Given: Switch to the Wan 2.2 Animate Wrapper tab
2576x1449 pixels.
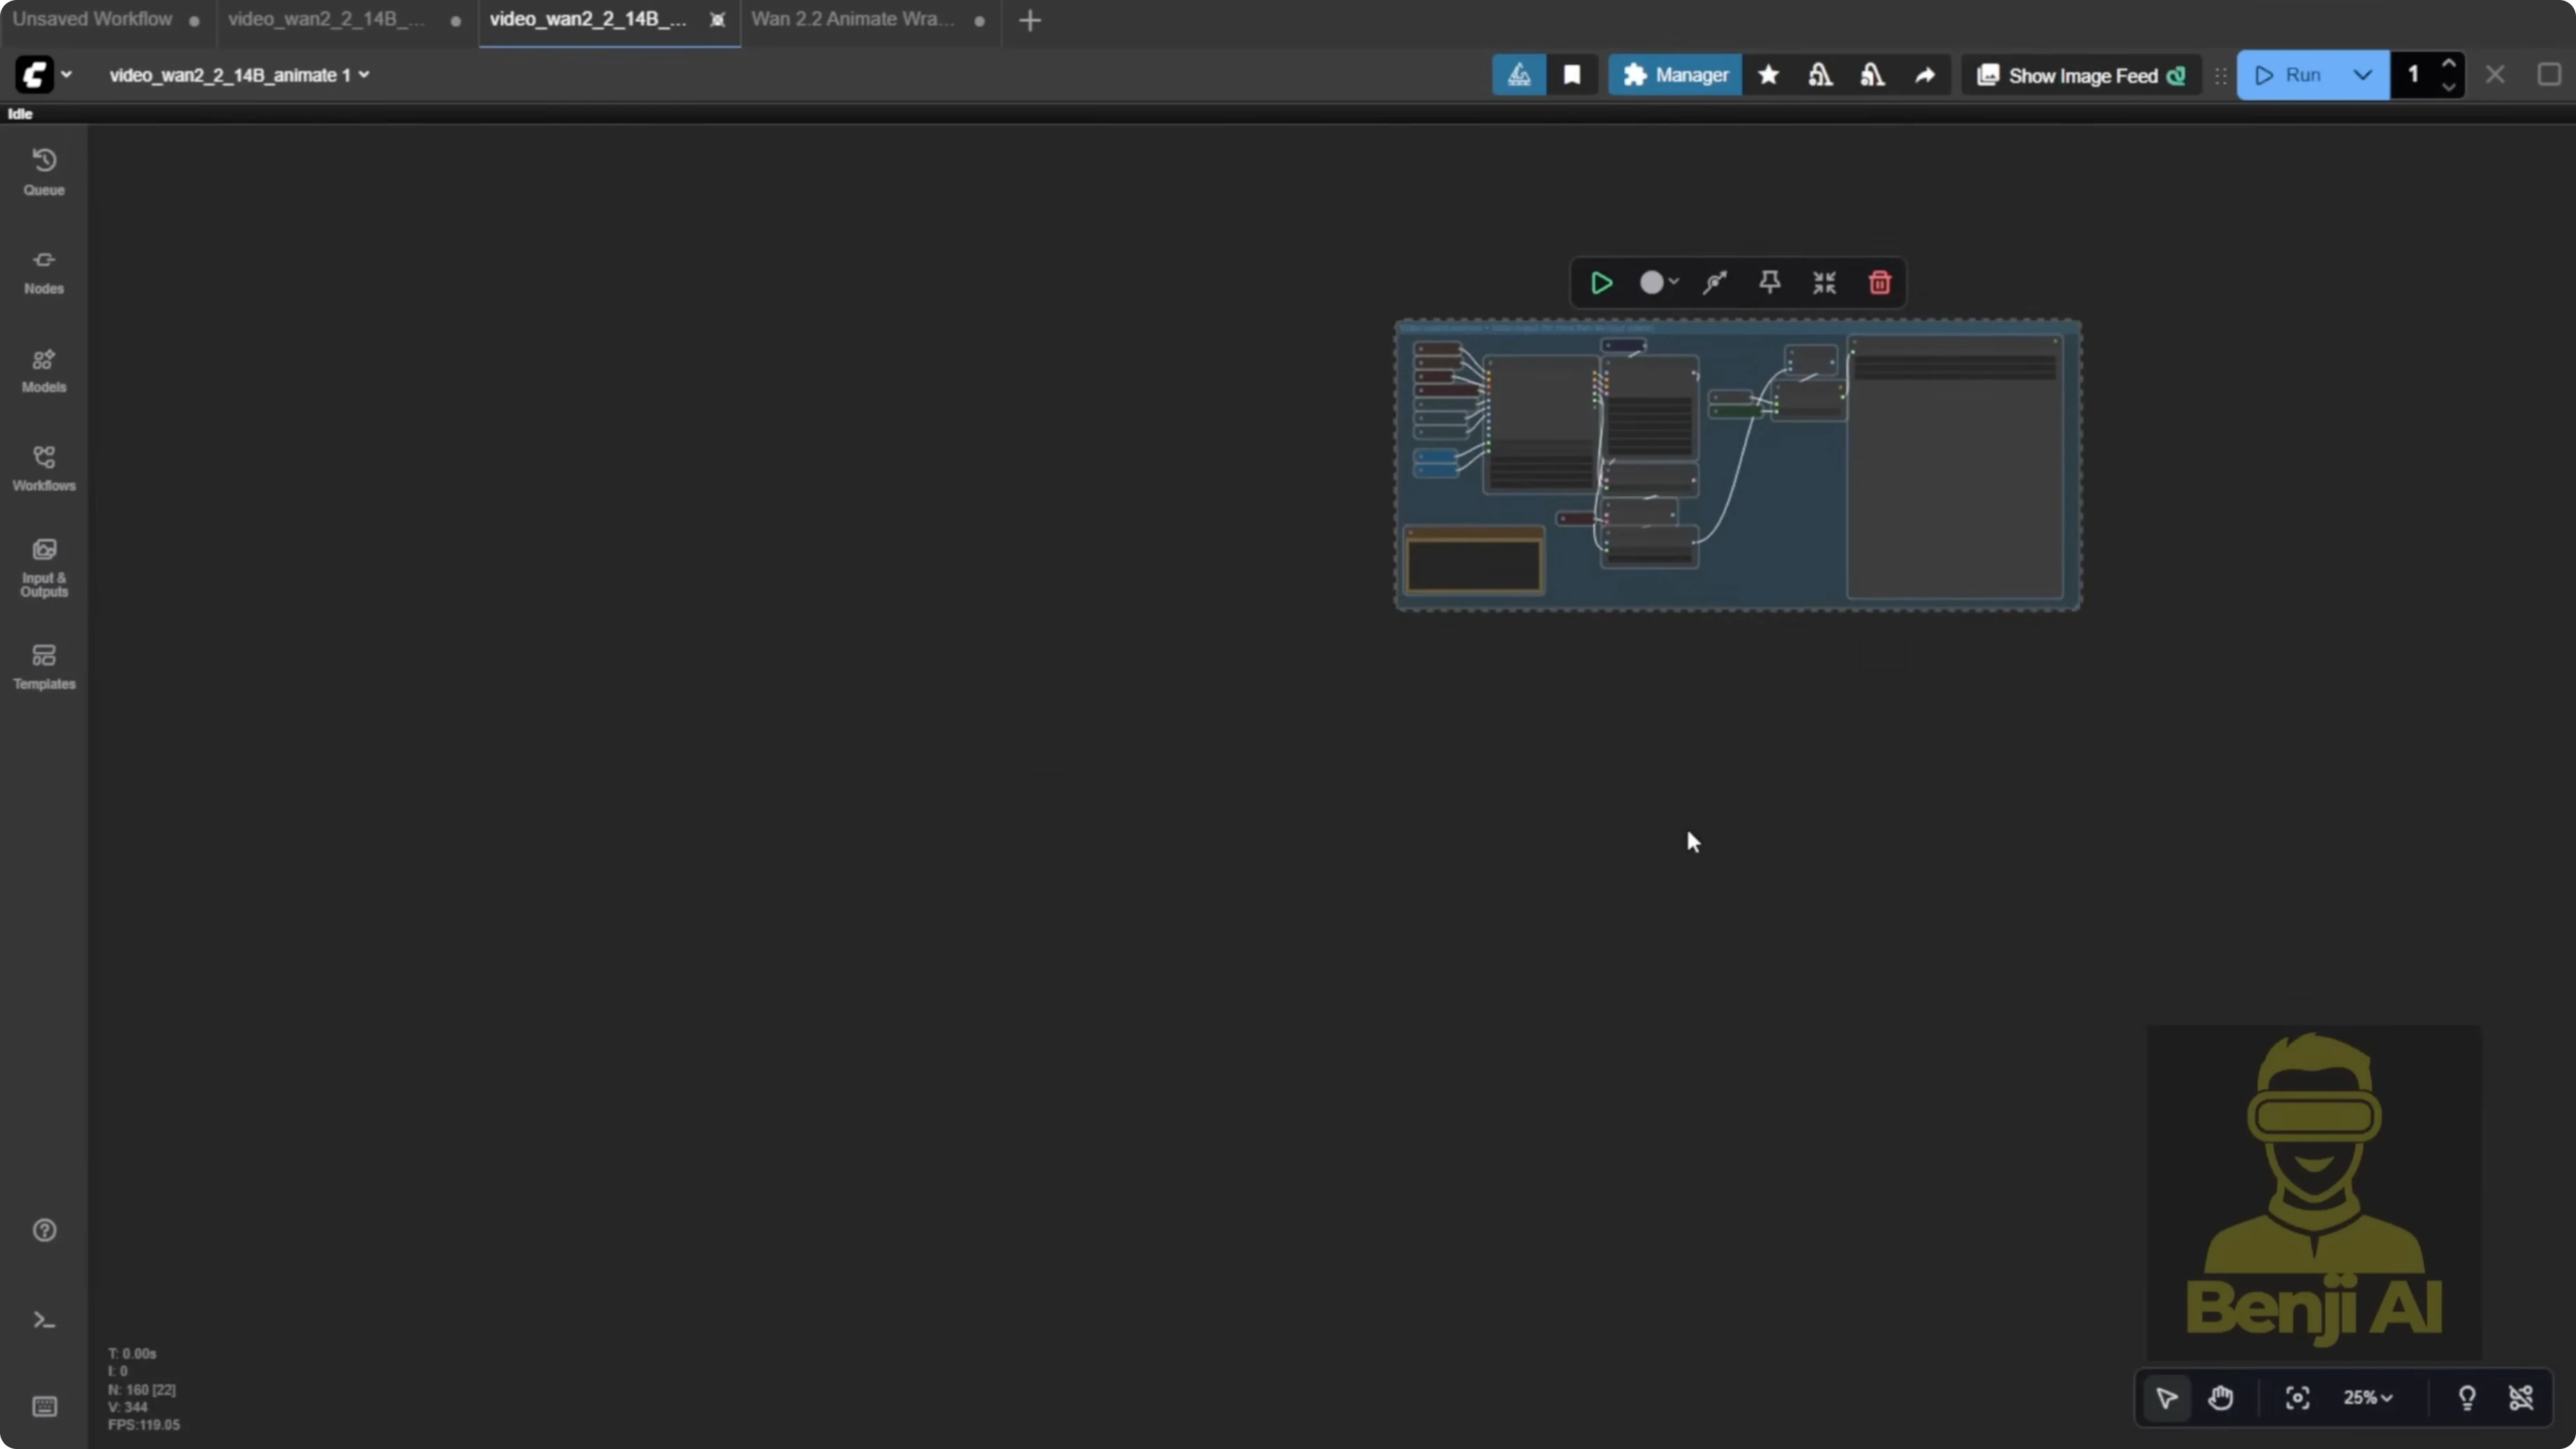Looking at the screenshot, I should [851, 18].
